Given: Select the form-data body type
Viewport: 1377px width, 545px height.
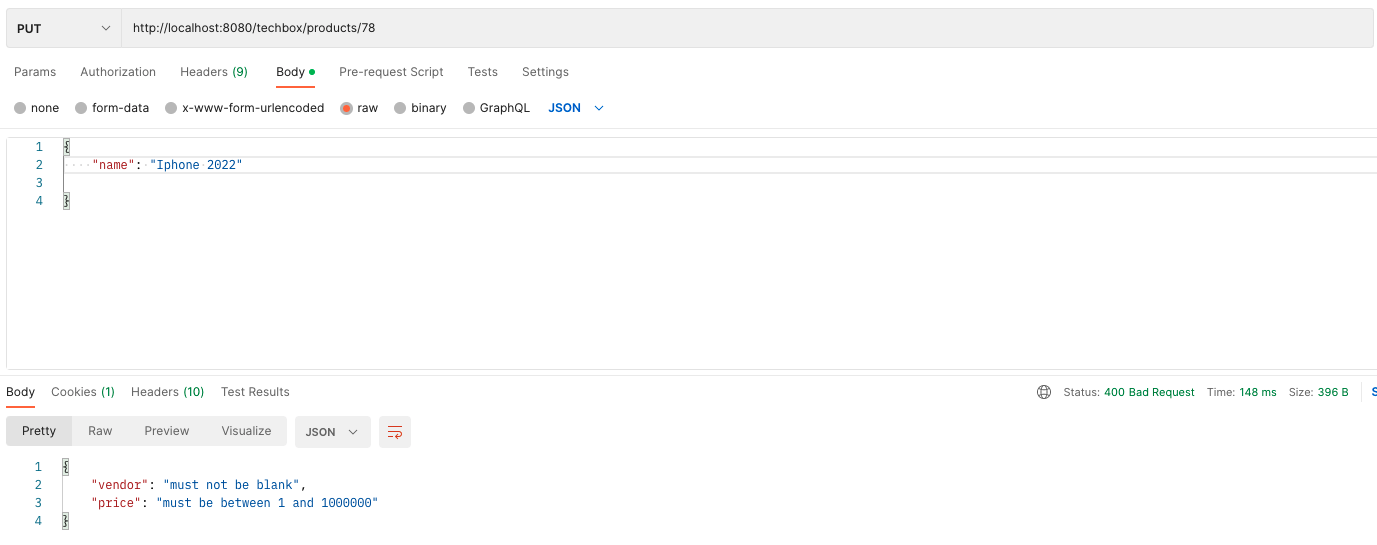Looking at the screenshot, I should 112,108.
